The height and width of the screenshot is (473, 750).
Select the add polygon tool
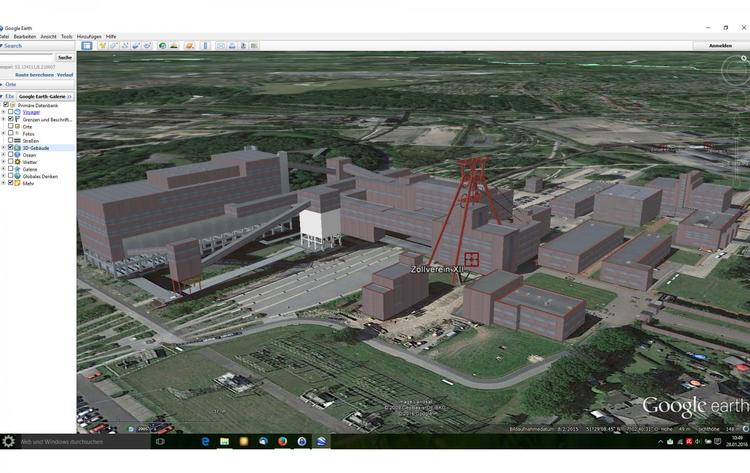point(114,45)
